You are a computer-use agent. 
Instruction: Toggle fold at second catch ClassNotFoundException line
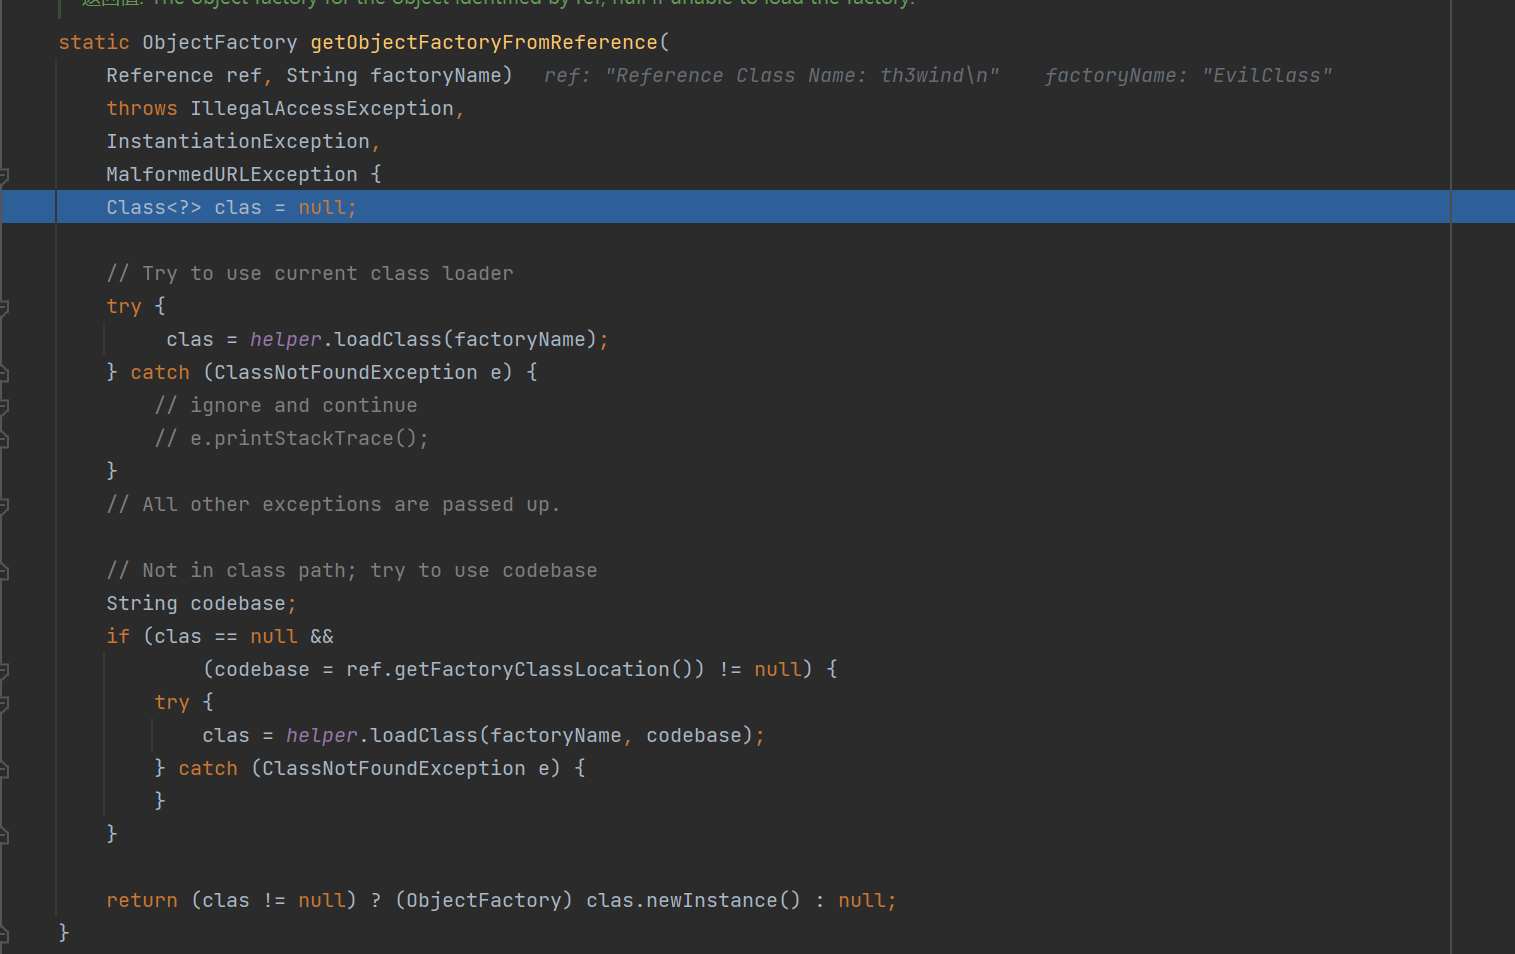4,769
